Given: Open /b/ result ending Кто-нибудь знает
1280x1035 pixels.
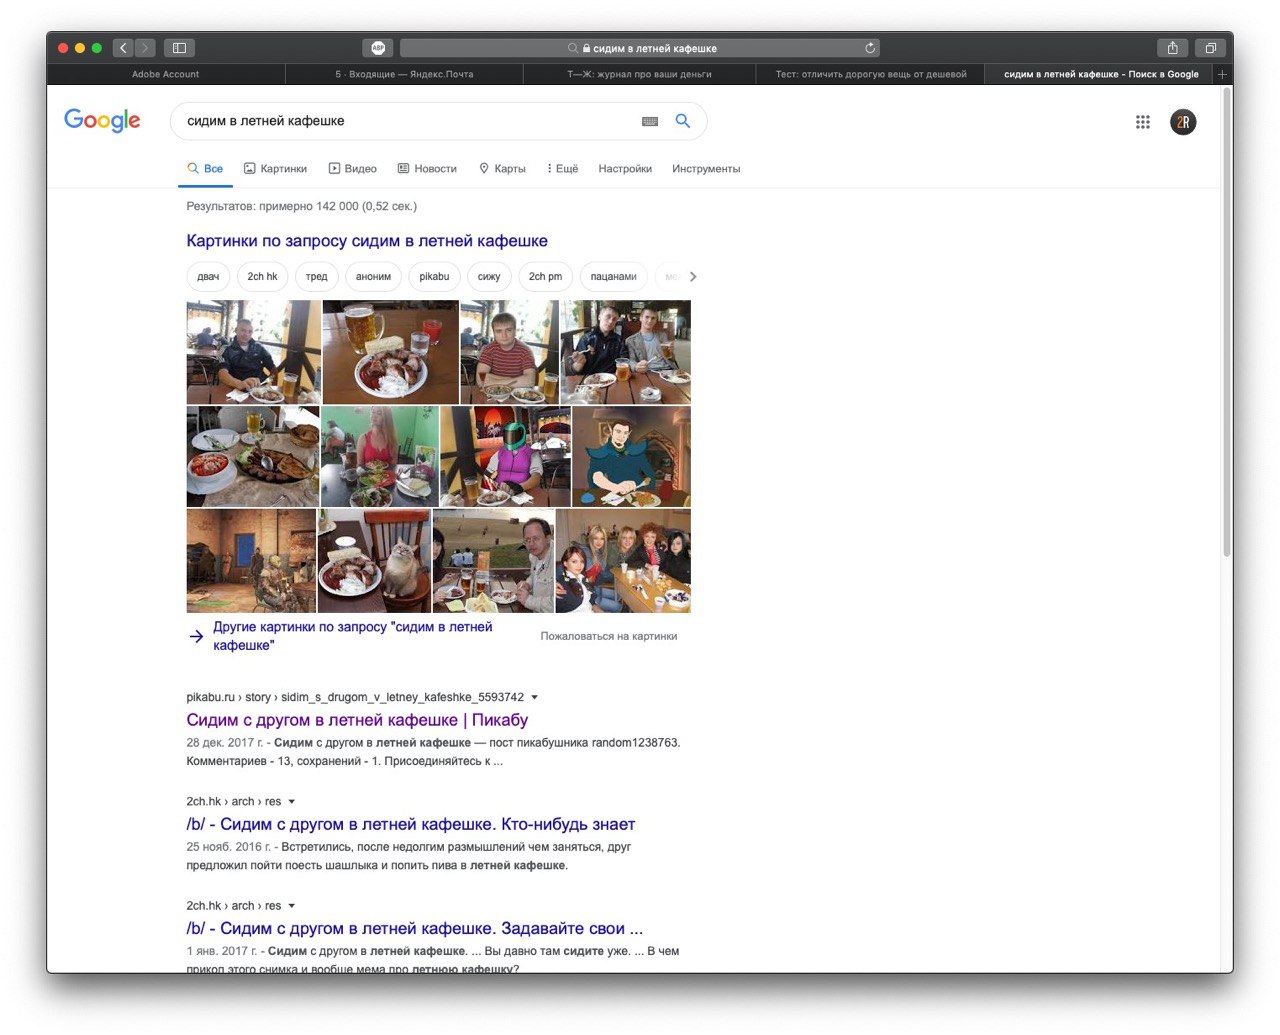Looking at the screenshot, I should point(411,824).
